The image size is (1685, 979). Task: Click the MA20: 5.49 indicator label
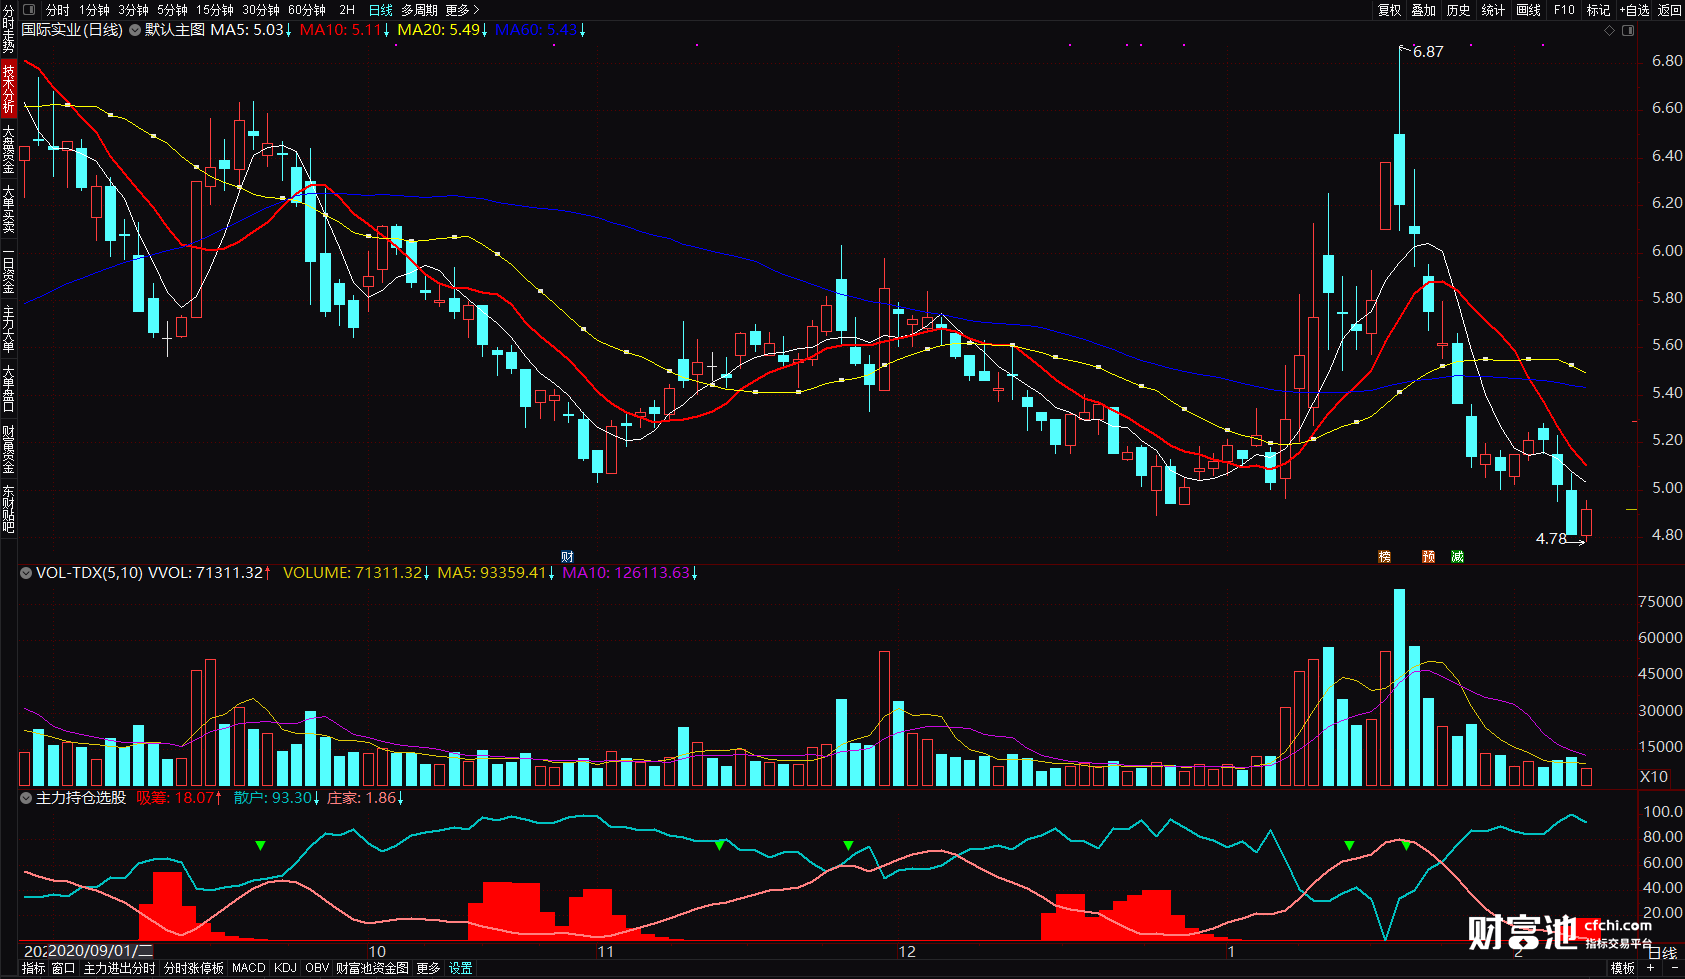pos(443,30)
